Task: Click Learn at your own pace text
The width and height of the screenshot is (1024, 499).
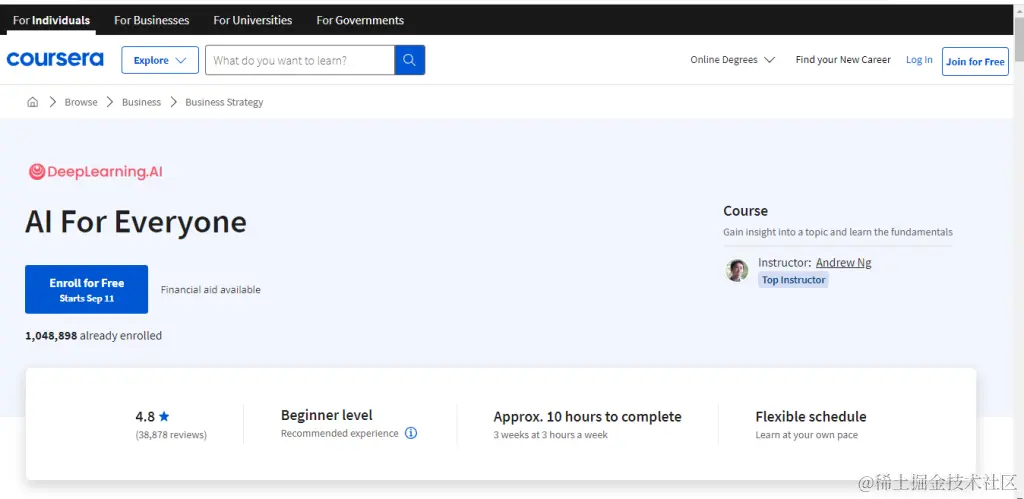Action: [807, 434]
